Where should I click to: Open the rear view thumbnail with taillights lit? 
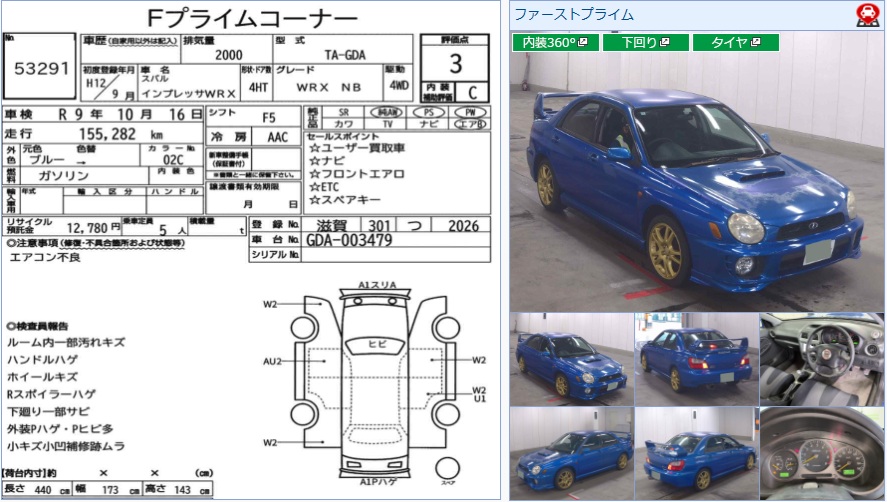click(696, 359)
